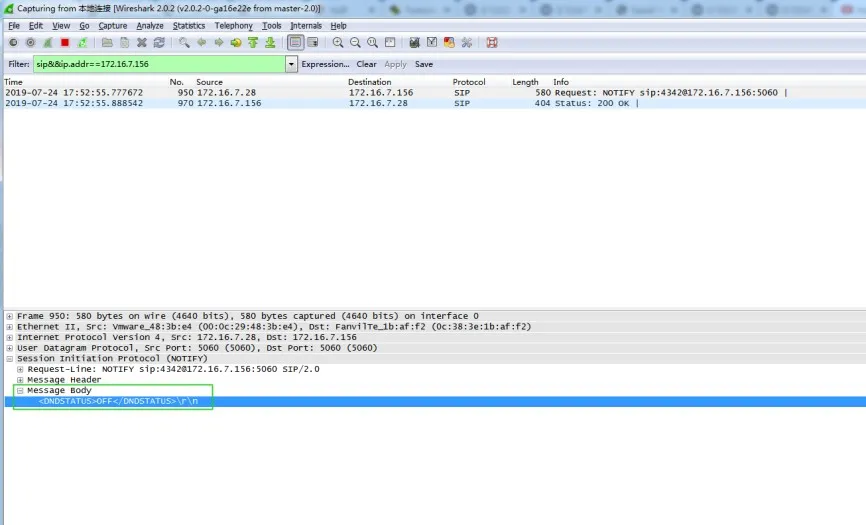Click the Find Packet magnifier icon
This screenshot has height=525, width=866.
tap(184, 43)
